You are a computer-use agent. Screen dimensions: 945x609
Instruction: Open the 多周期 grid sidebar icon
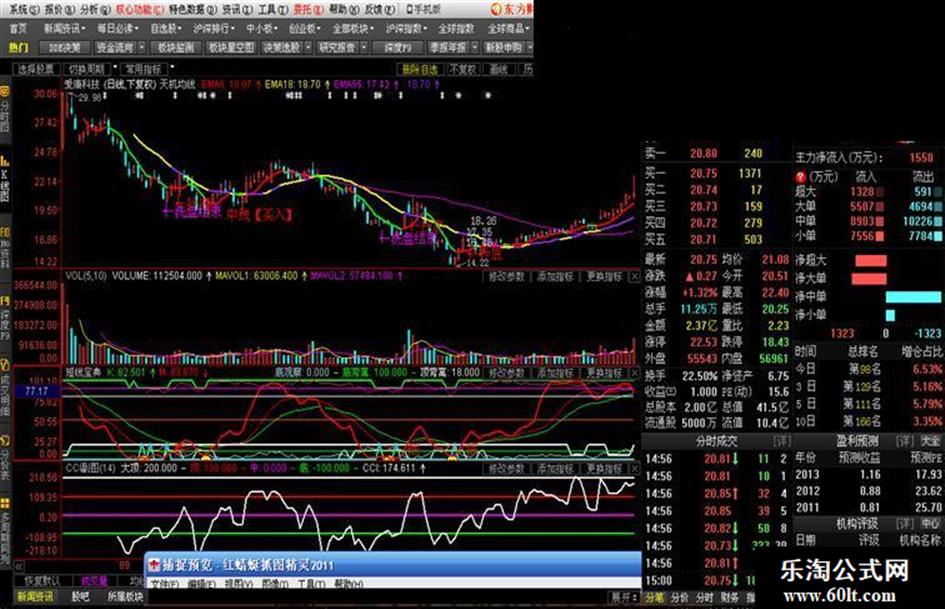4,531
